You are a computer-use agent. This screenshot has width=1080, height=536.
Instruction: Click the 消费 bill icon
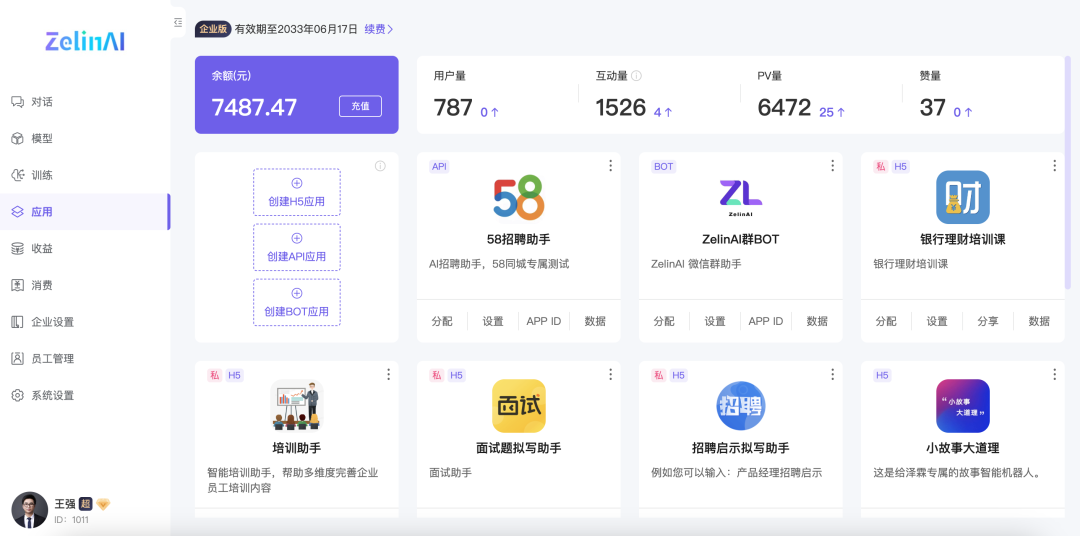point(18,285)
